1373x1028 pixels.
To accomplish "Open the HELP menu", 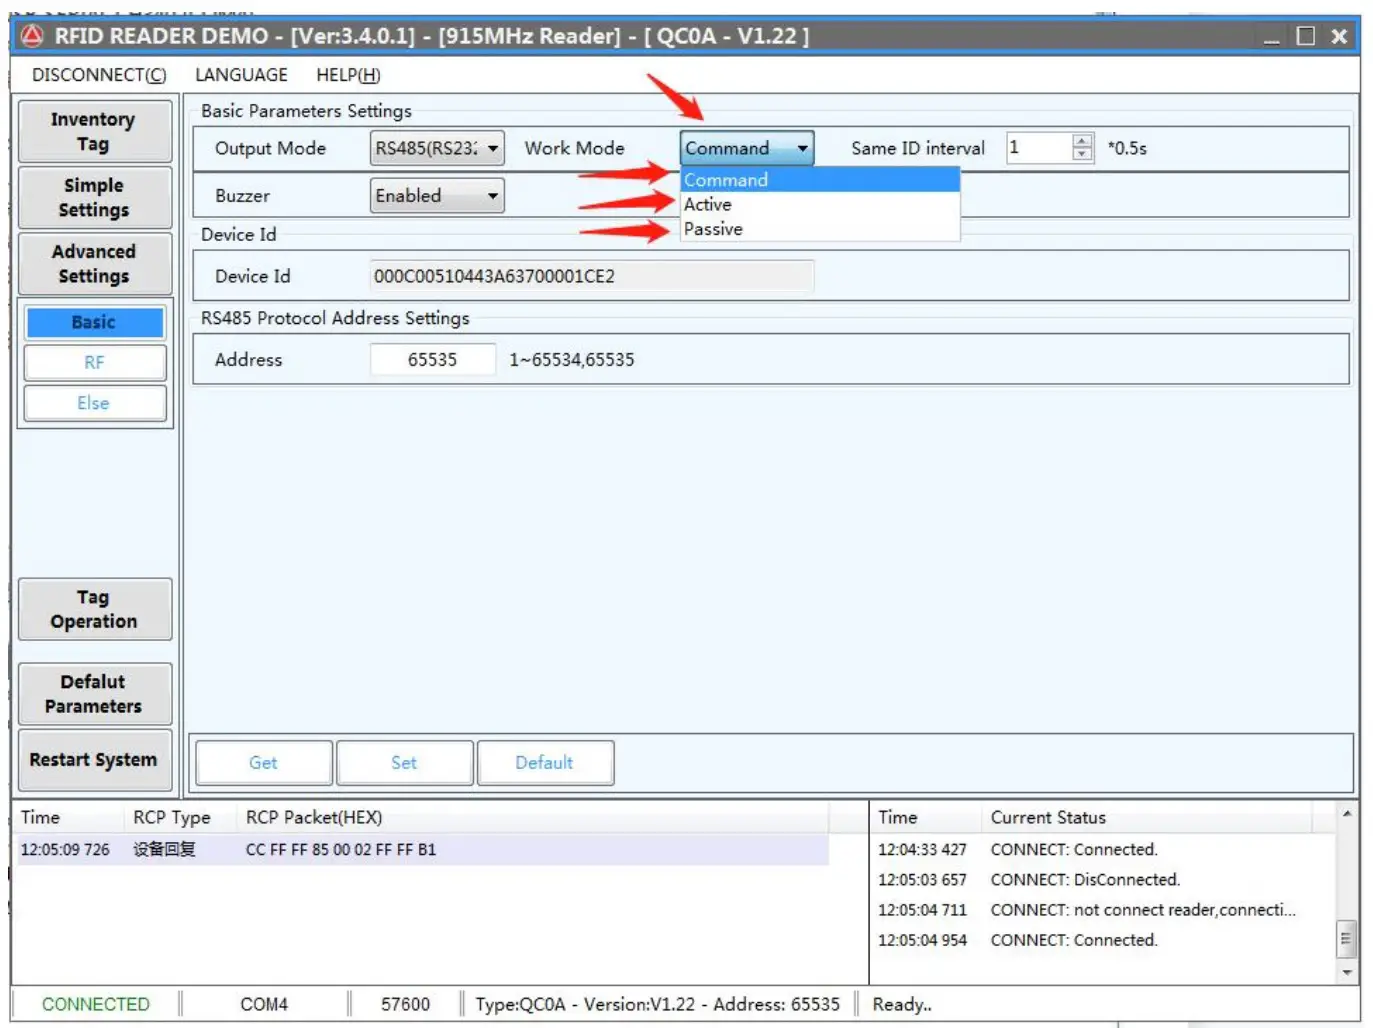I will point(348,75).
